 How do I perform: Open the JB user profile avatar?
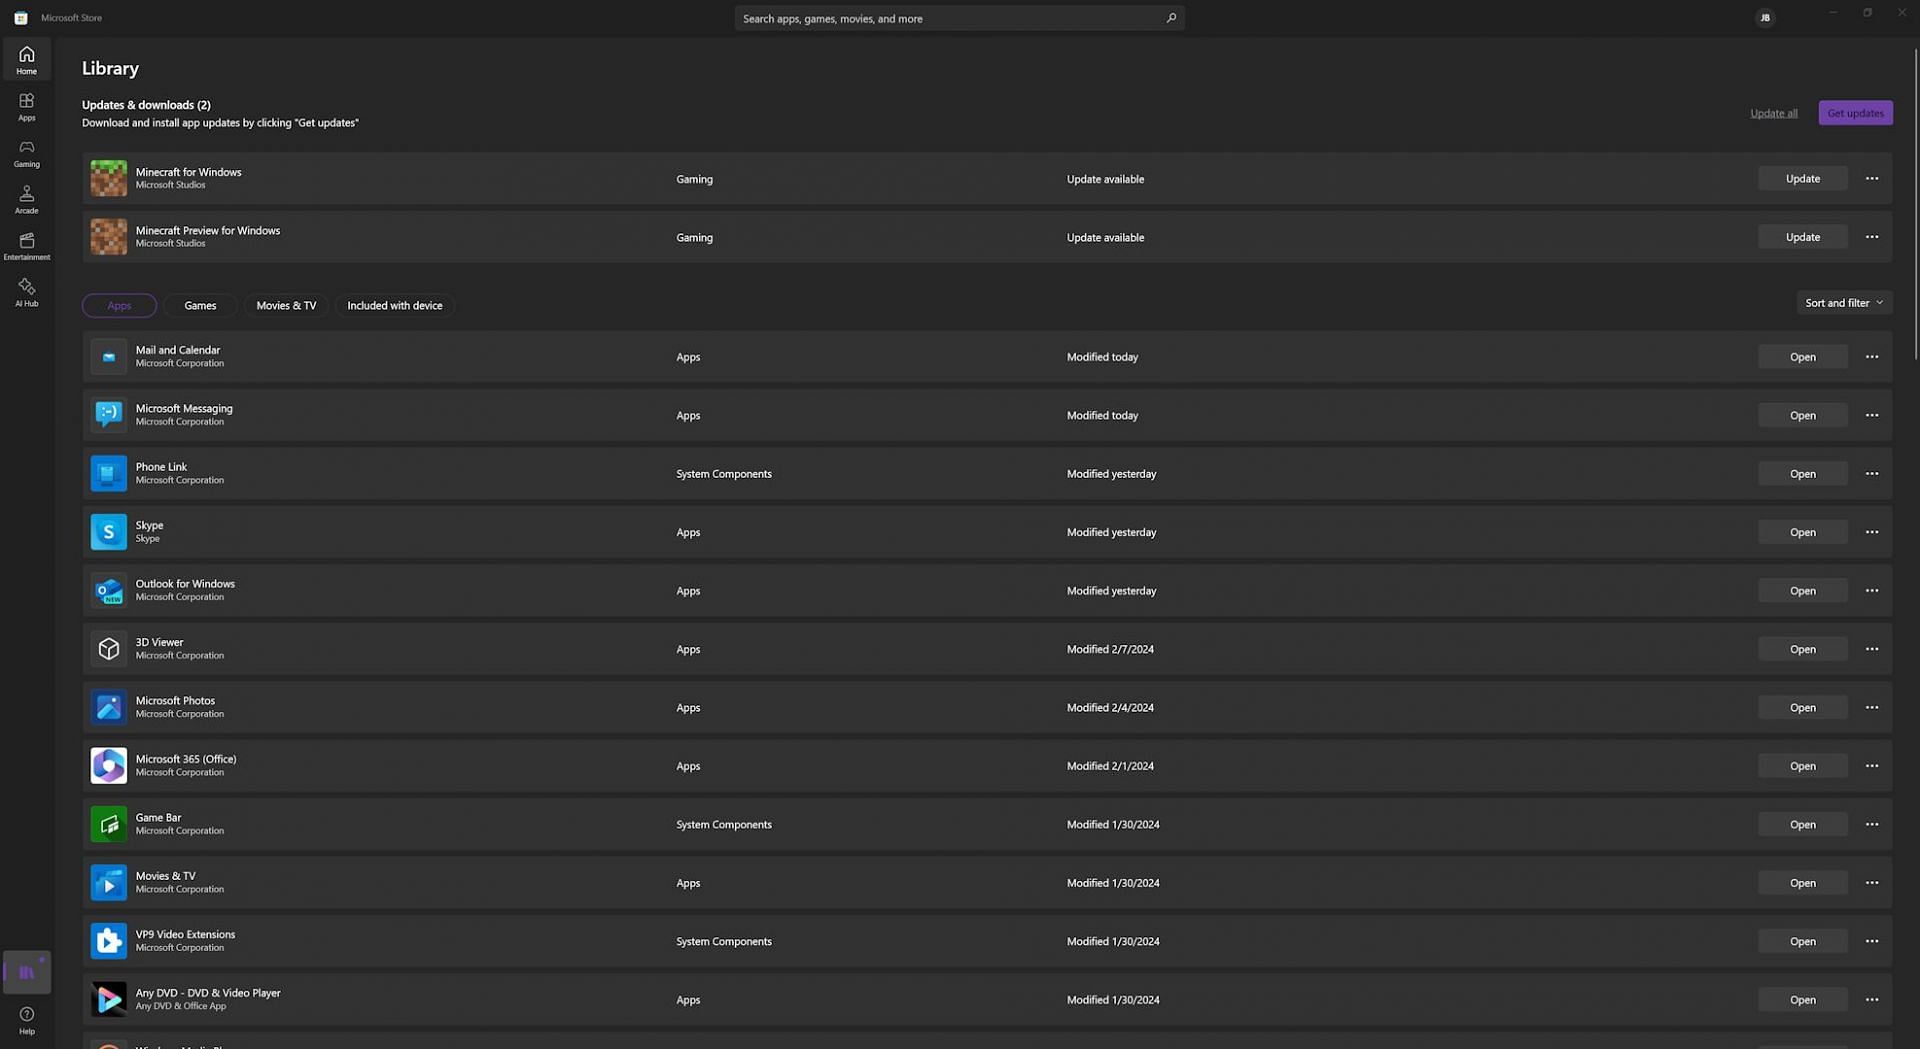coord(1765,18)
